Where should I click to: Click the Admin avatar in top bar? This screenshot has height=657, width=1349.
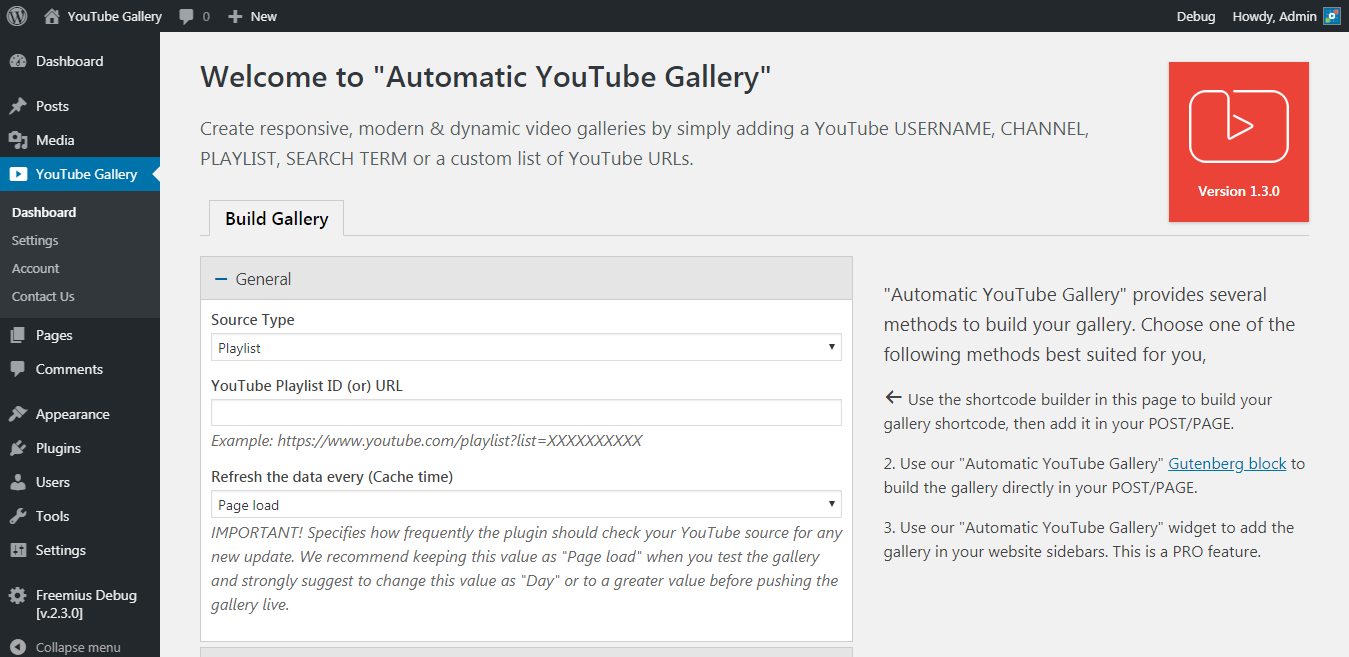pyautogui.click(x=1331, y=16)
